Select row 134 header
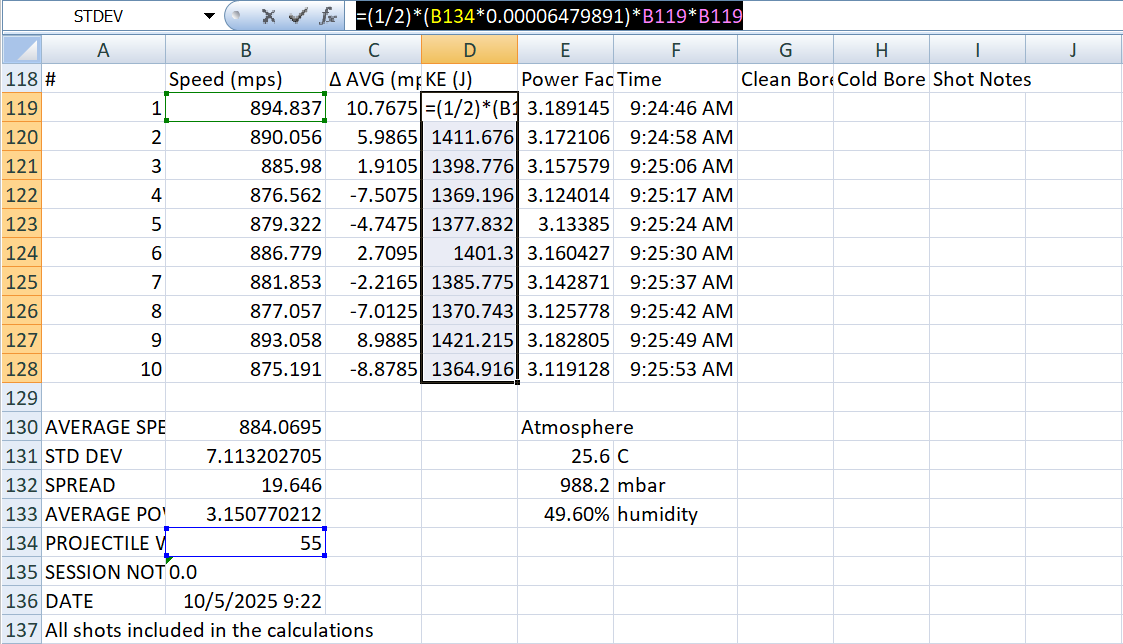Screen dimensions: 1123x644 tap(21, 543)
